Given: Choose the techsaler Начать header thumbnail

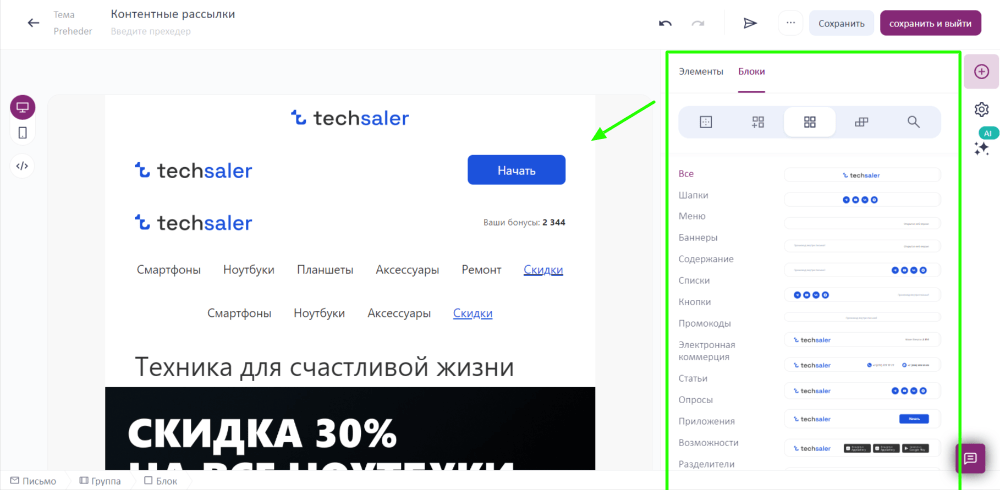Looking at the screenshot, I should tap(862, 419).
